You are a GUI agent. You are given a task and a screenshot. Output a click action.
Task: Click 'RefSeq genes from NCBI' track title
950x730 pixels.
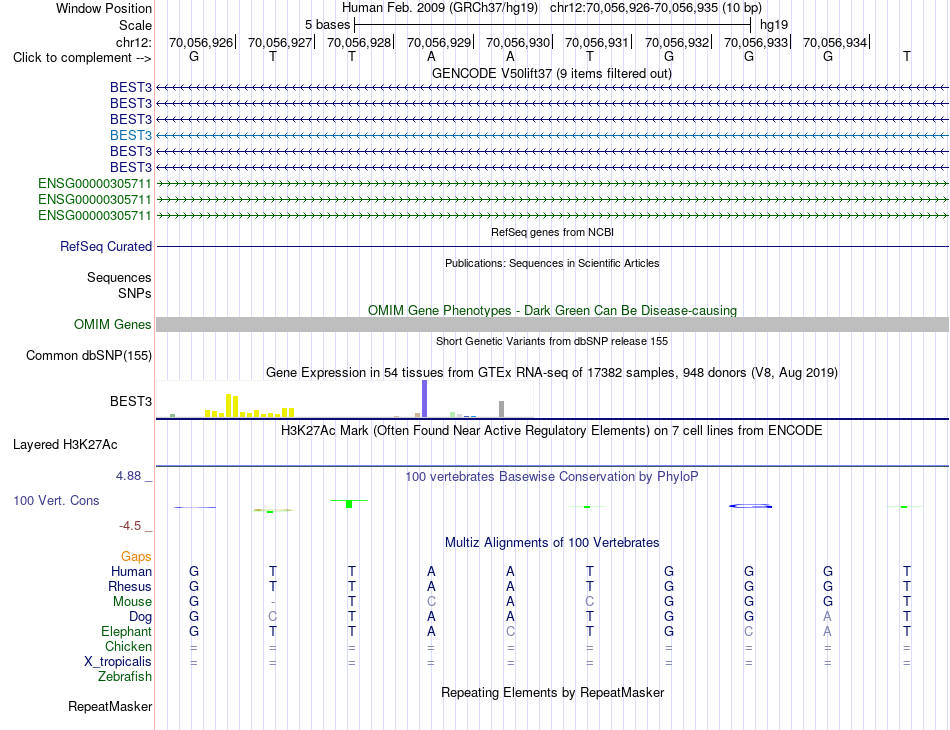click(x=552, y=232)
